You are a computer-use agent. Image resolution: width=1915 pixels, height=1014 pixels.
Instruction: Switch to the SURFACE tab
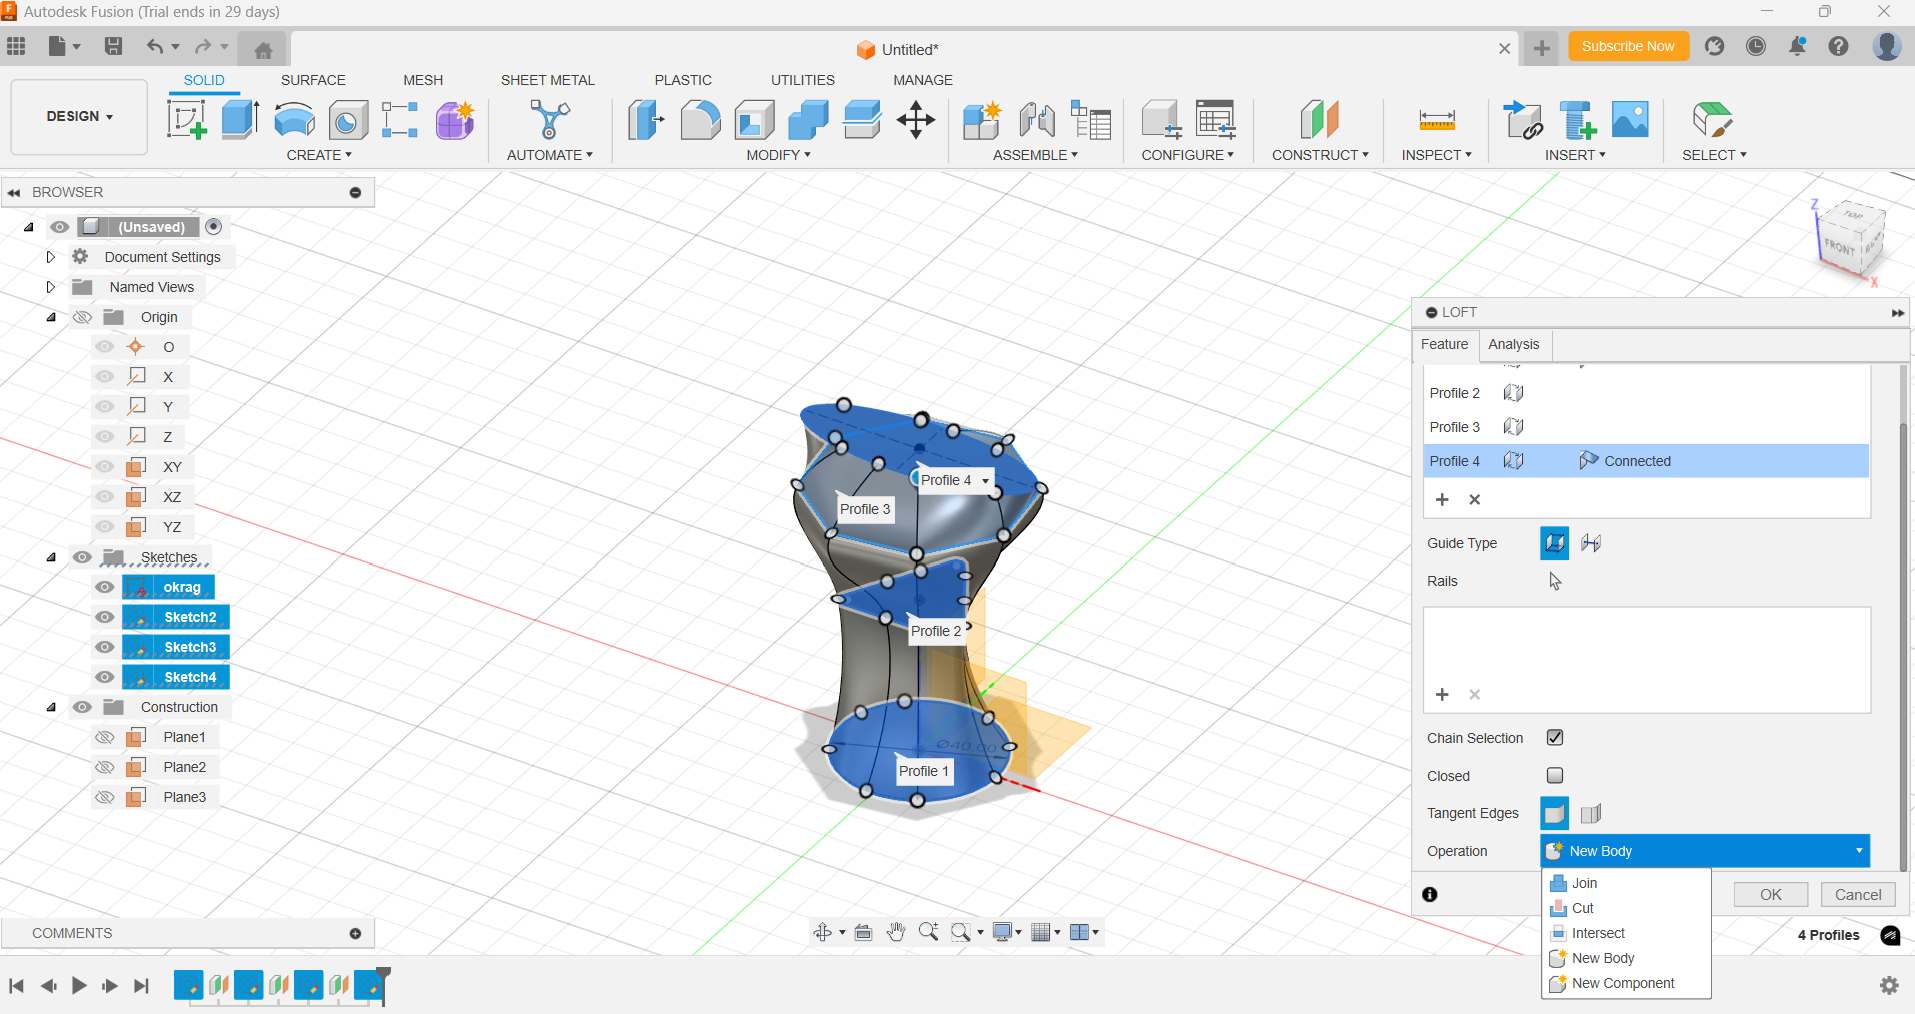[x=313, y=80]
